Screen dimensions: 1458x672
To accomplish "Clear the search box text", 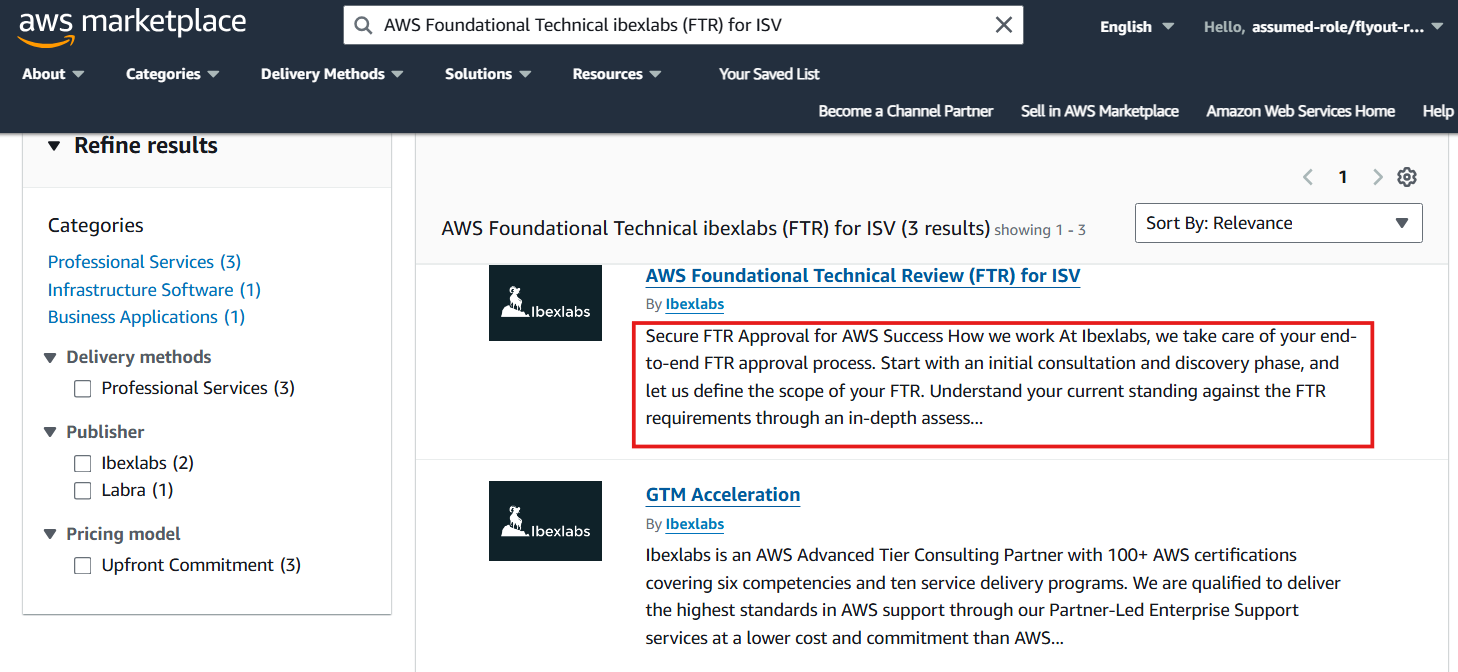I will coord(1004,26).
